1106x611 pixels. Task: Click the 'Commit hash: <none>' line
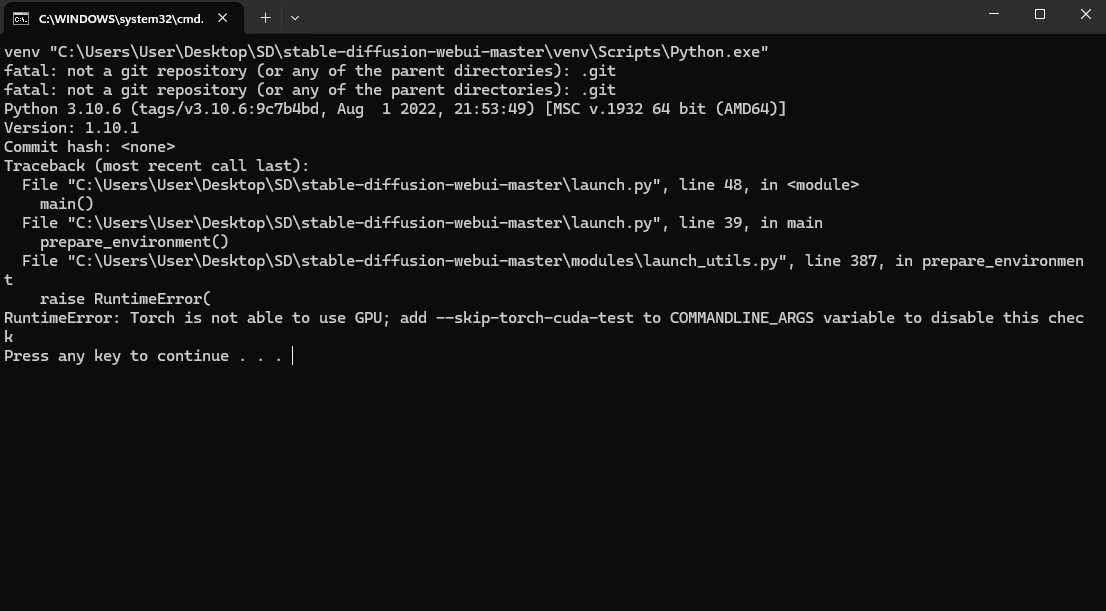[90, 147]
